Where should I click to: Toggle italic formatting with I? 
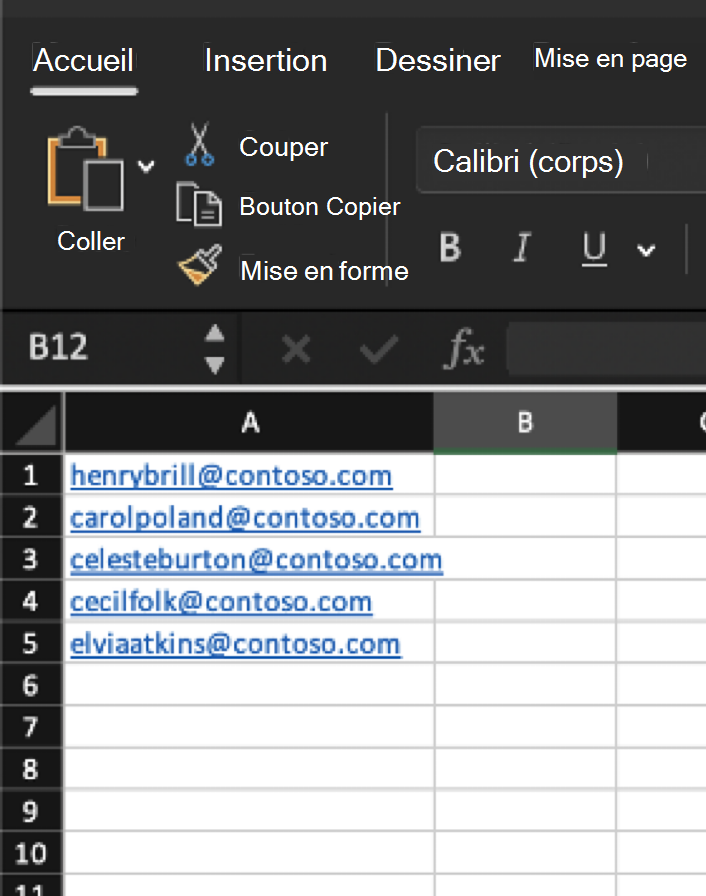click(x=522, y=248)
